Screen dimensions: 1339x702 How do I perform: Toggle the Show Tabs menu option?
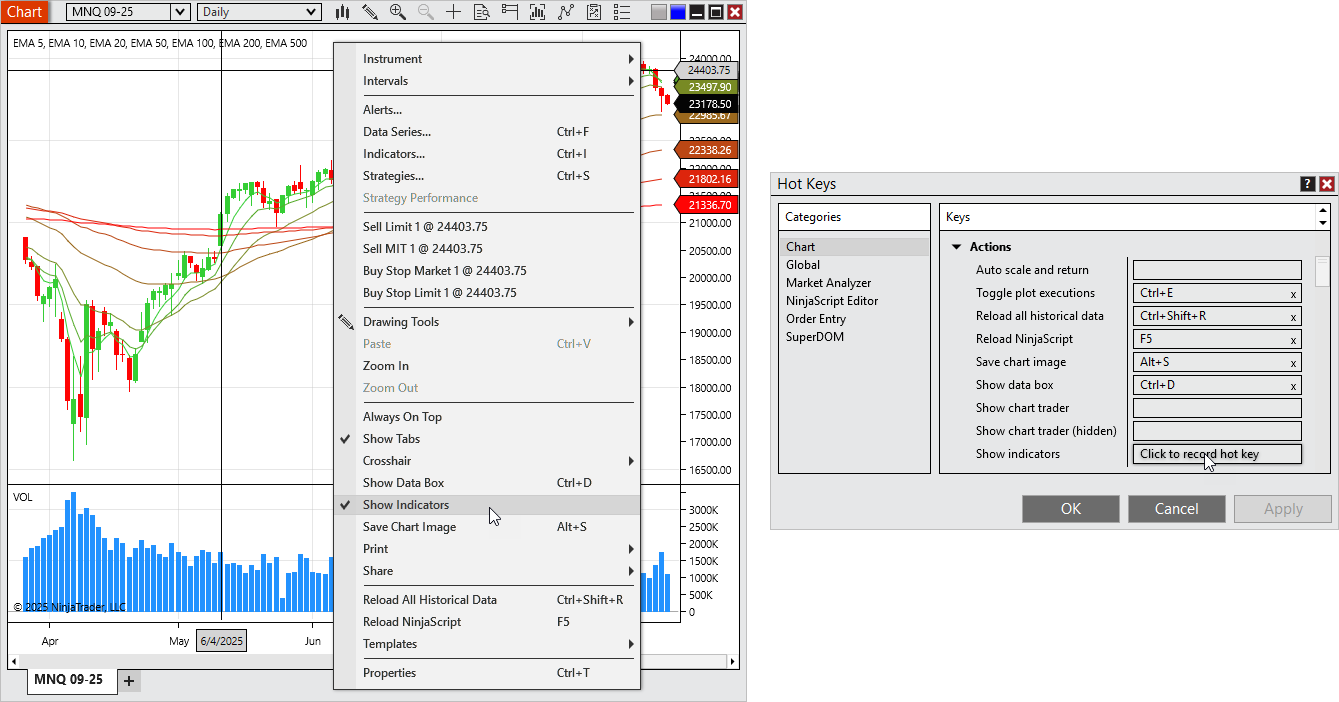[x=391, y=439]
